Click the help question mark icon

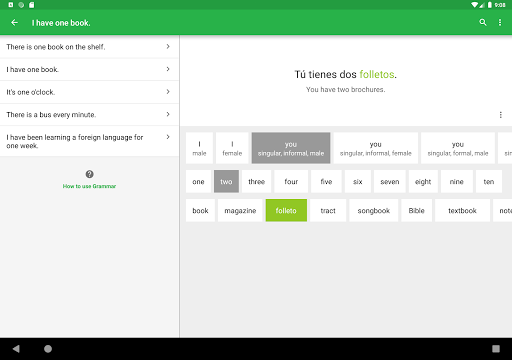pyautogui.click(x=89, y=174)
